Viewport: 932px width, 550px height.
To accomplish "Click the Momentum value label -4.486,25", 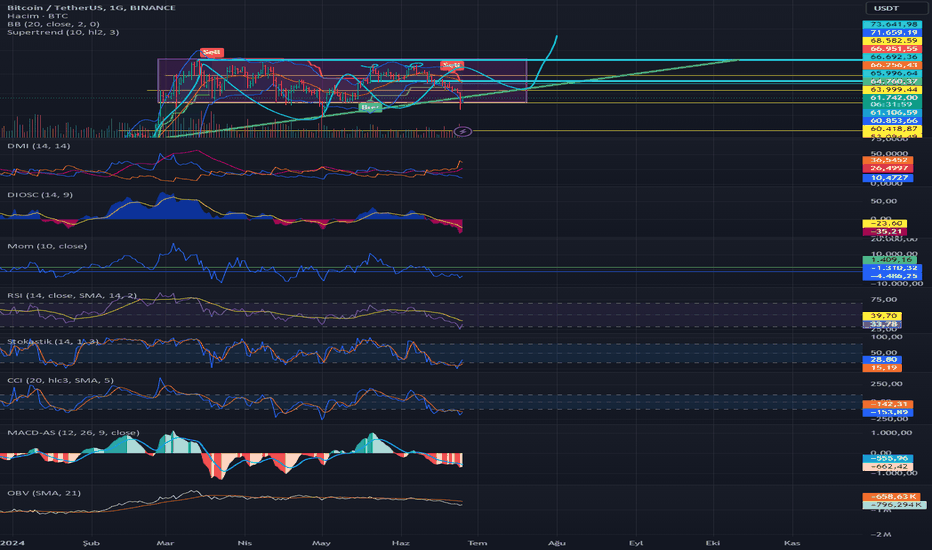I will 892,276.
